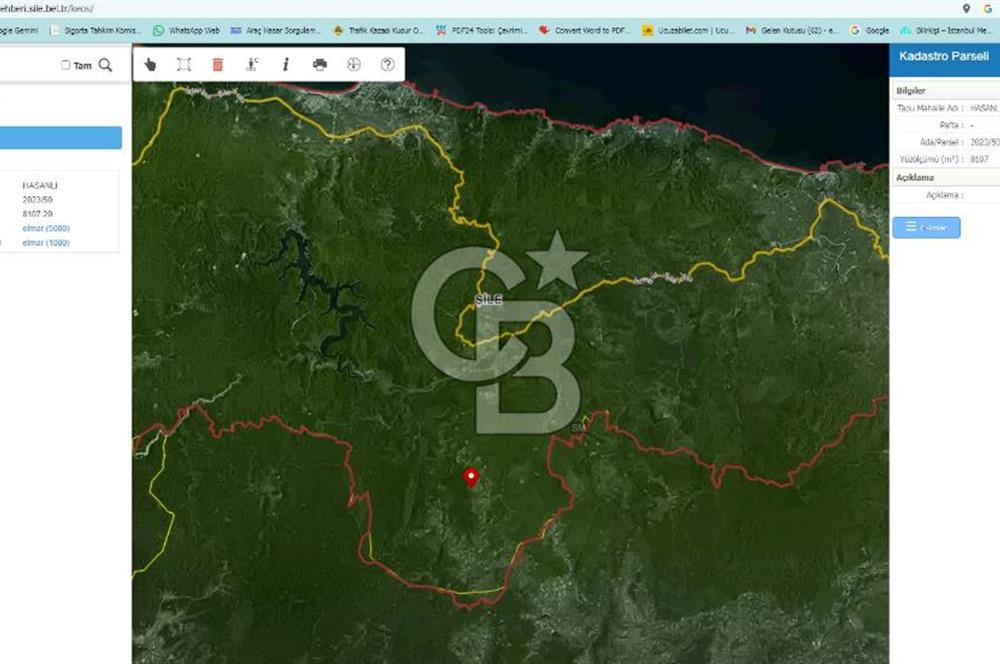The width and height of the screenshot is (1000, 664).
Task: Open the imar (1000) link
Action: pyautogui.click(x=45, y=242)
